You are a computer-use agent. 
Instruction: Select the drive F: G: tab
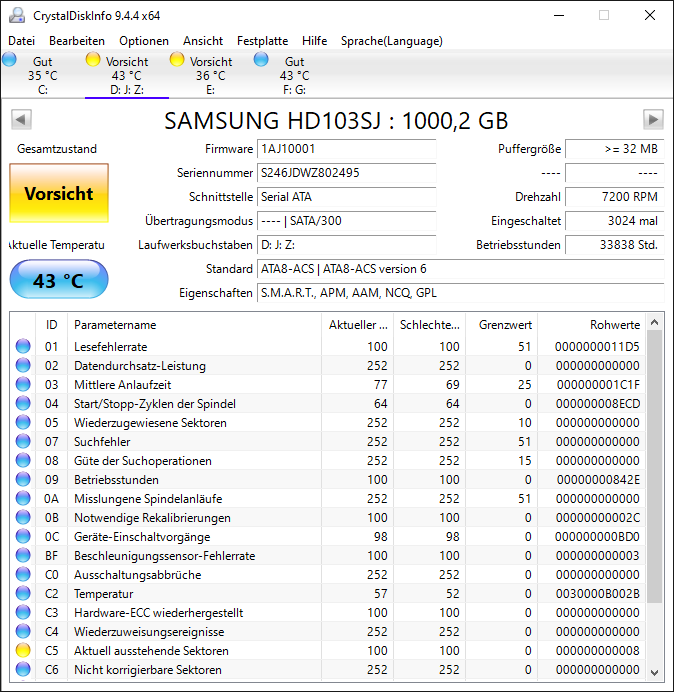294,75
